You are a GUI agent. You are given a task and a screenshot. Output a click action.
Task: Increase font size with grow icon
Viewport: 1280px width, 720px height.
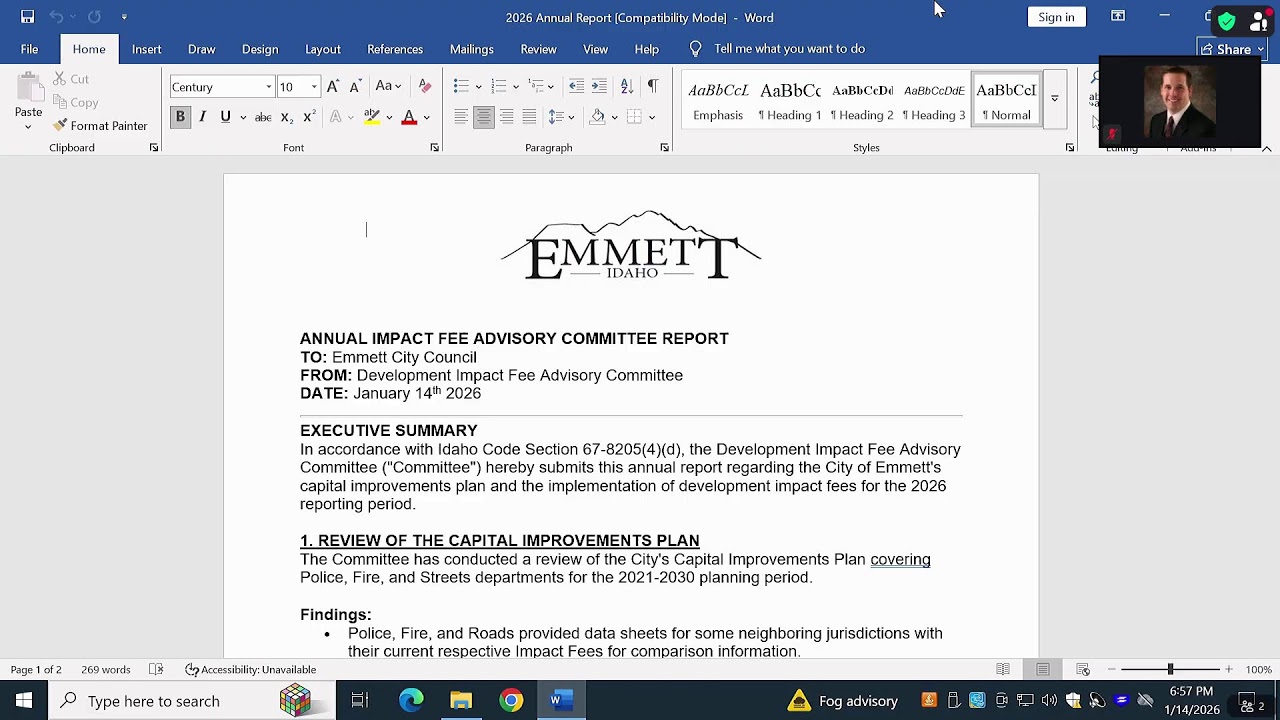[x=333, y=87]
